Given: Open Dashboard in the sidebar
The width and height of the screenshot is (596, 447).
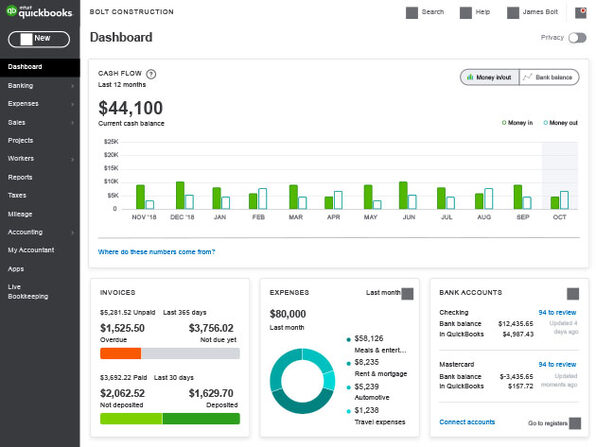Looking at the screenshot, I should coord(40,67).
